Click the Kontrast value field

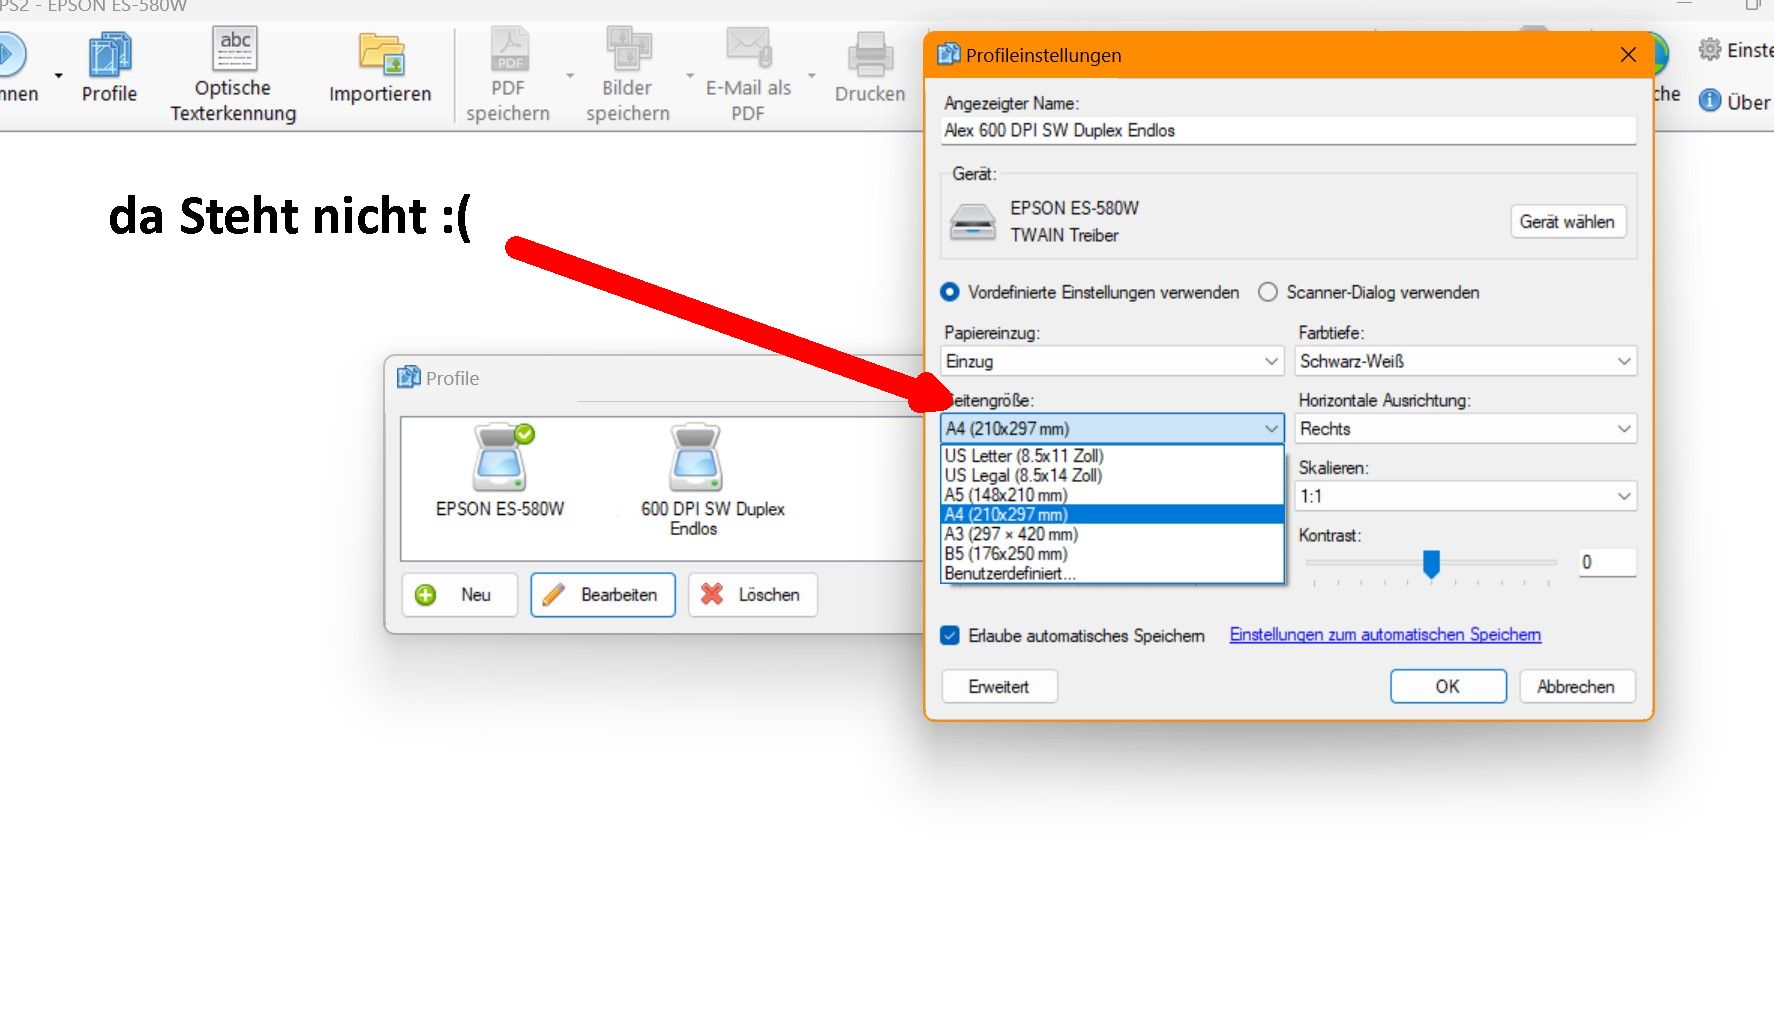[x=1606, y=562]
